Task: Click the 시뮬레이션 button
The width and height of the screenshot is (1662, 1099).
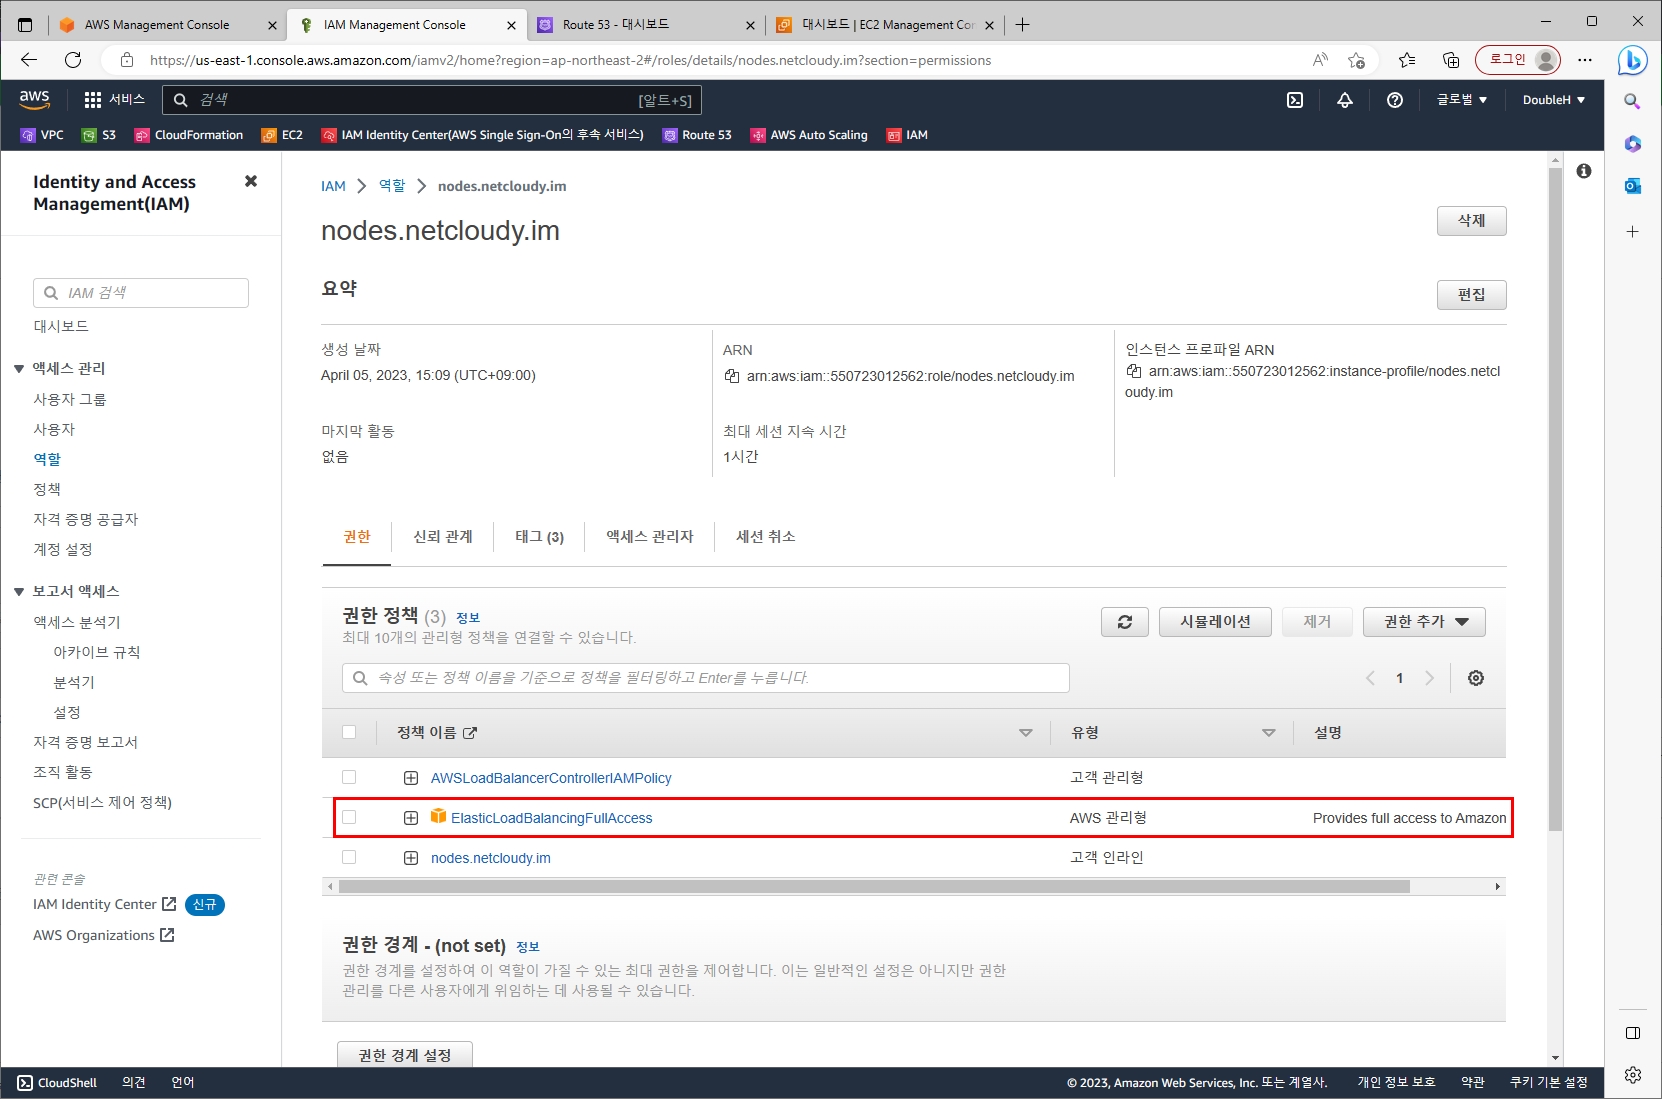Action: [x=1215, y=622]
